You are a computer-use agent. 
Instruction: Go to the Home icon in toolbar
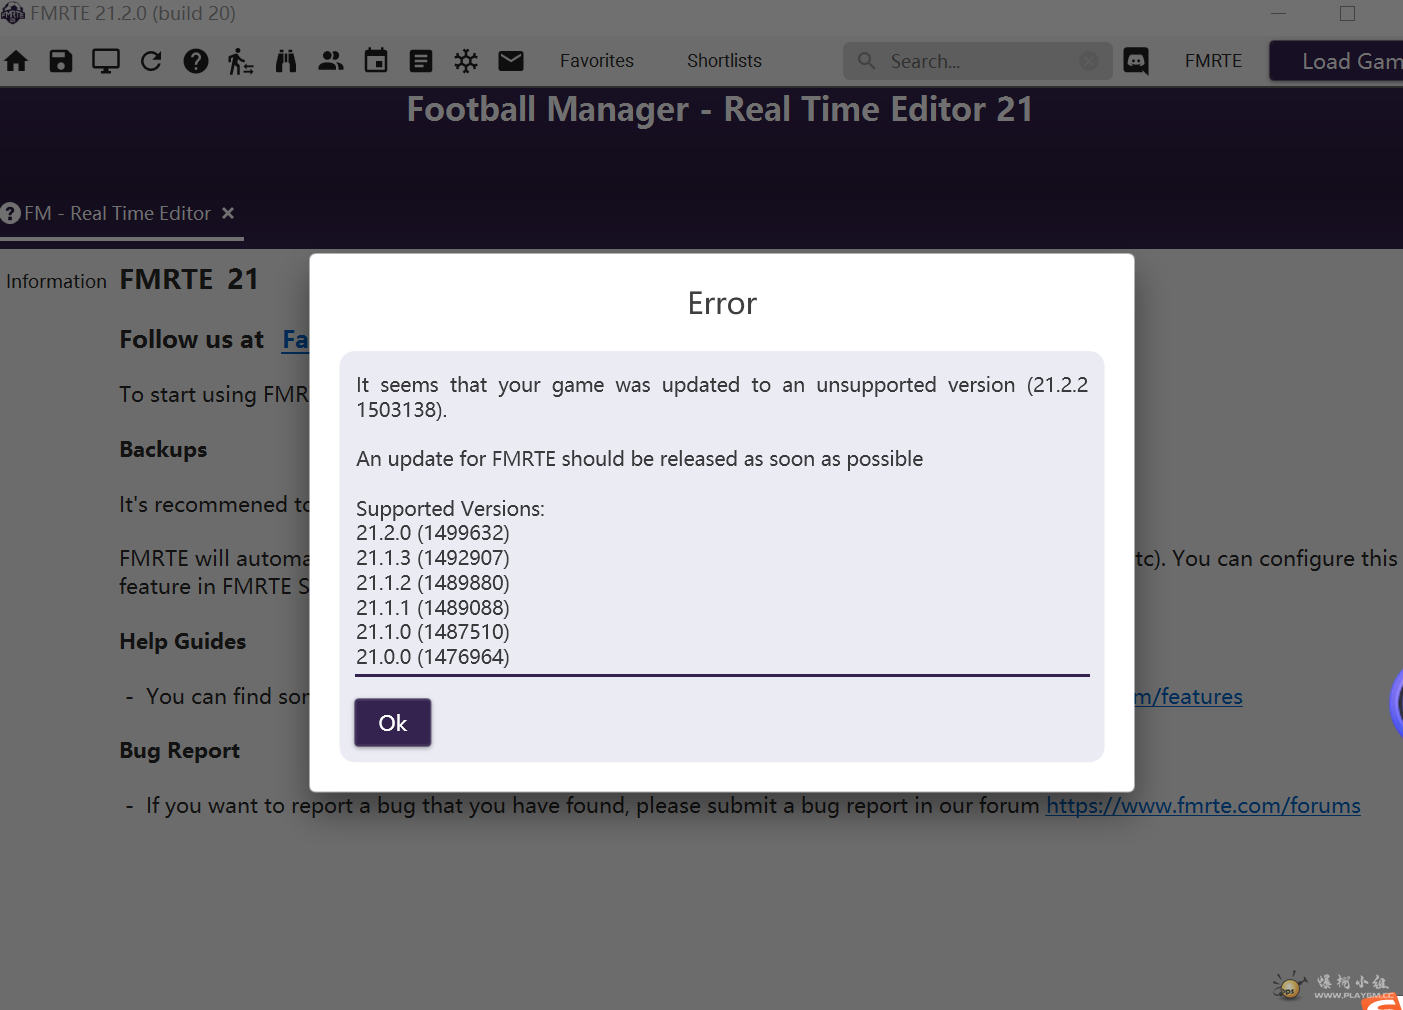coord(16,61)
